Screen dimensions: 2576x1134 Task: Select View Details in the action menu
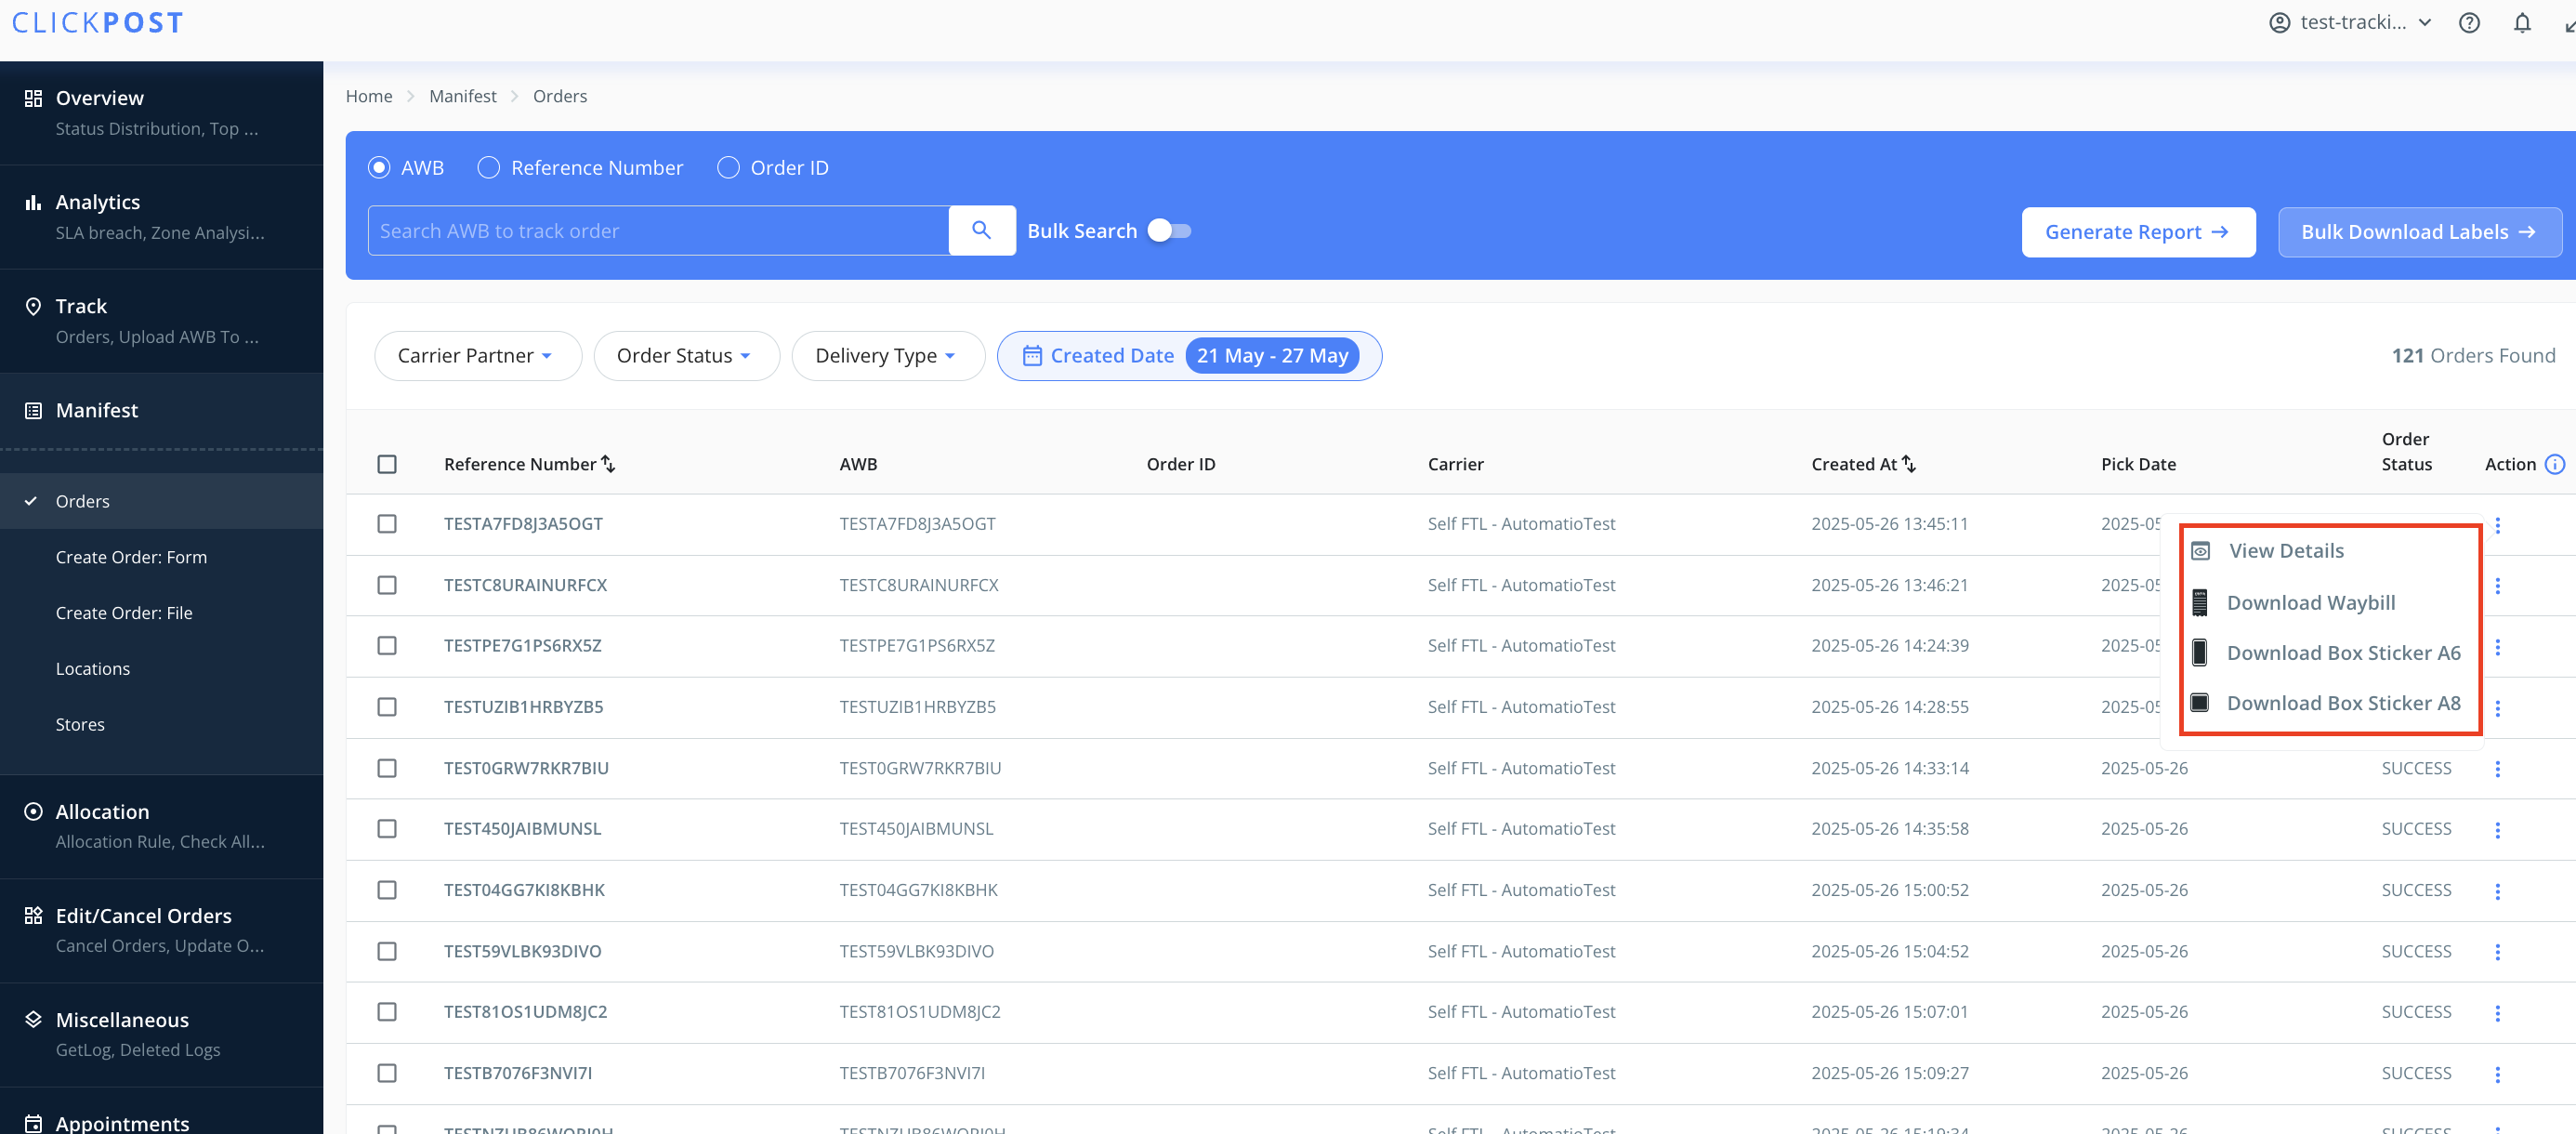[2285, 551]
